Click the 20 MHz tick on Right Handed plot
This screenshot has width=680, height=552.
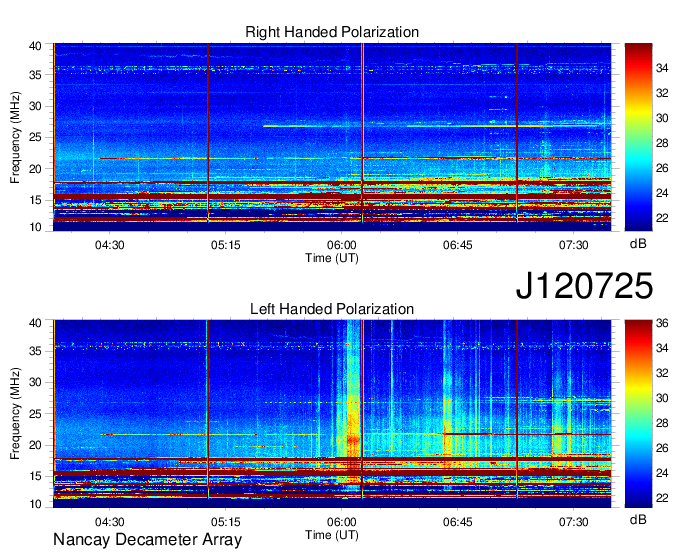[35, 169]
